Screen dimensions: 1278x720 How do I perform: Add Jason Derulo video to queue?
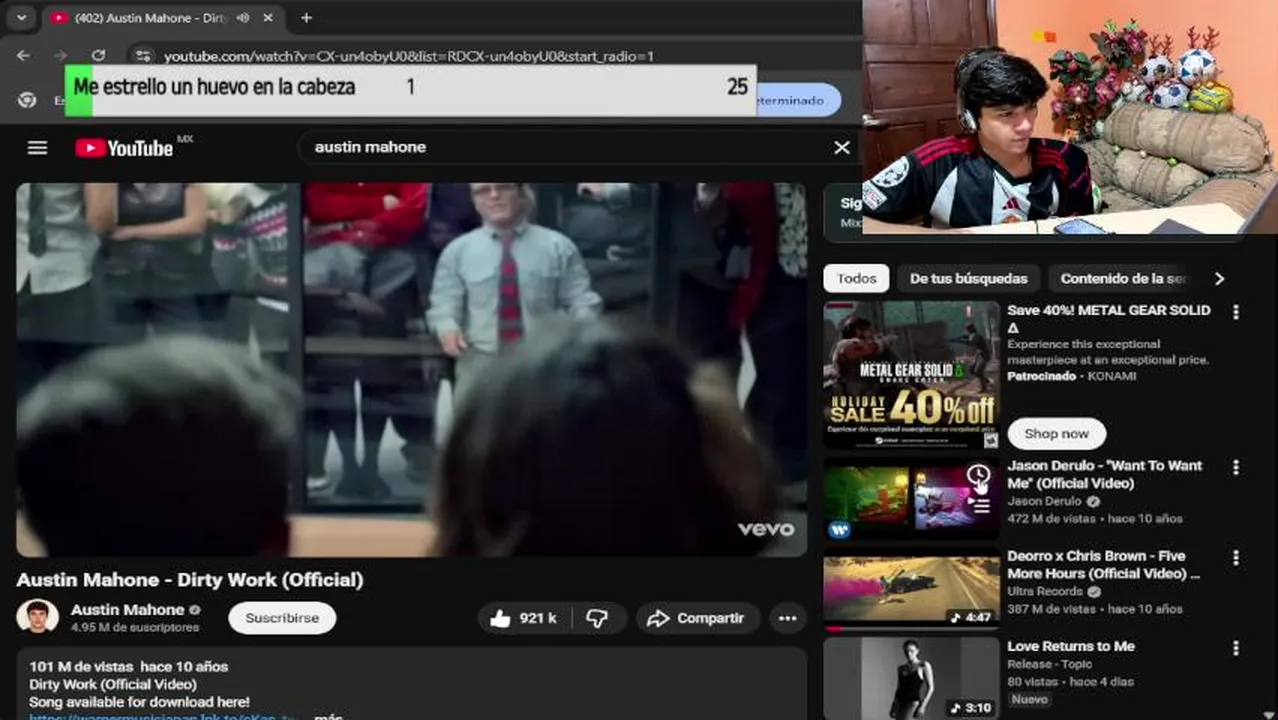coord(980,506)
